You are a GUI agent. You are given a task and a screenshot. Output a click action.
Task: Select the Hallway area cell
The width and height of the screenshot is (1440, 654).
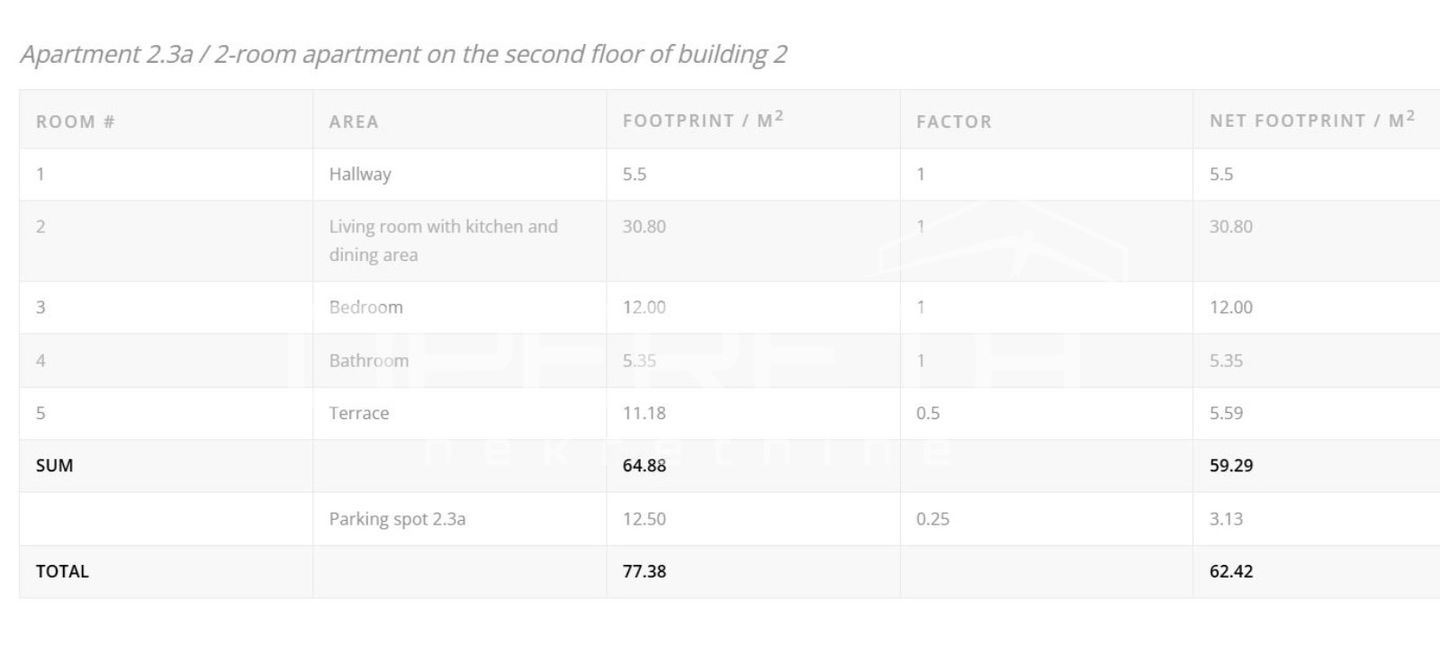pyautogui.click(x=360, y=174)
